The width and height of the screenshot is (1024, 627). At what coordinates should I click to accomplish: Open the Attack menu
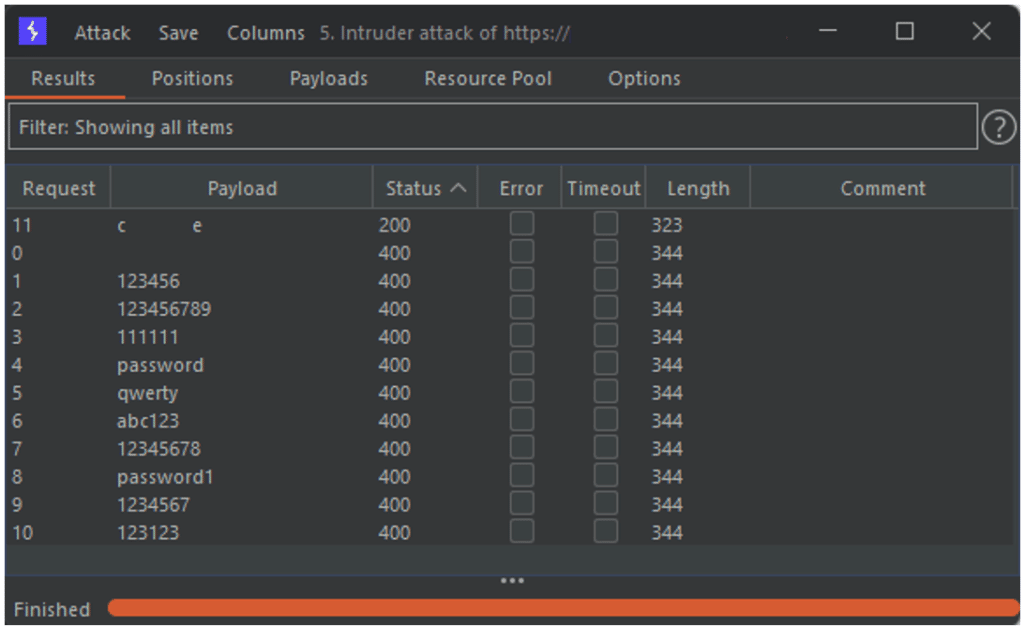tap(102, 33)
